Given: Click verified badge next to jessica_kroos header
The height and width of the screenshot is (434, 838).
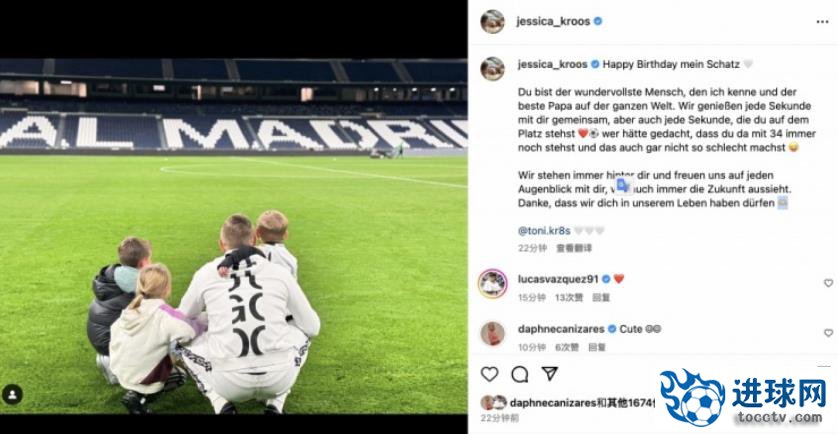Looking at the screenshot, I should [598, 21].
